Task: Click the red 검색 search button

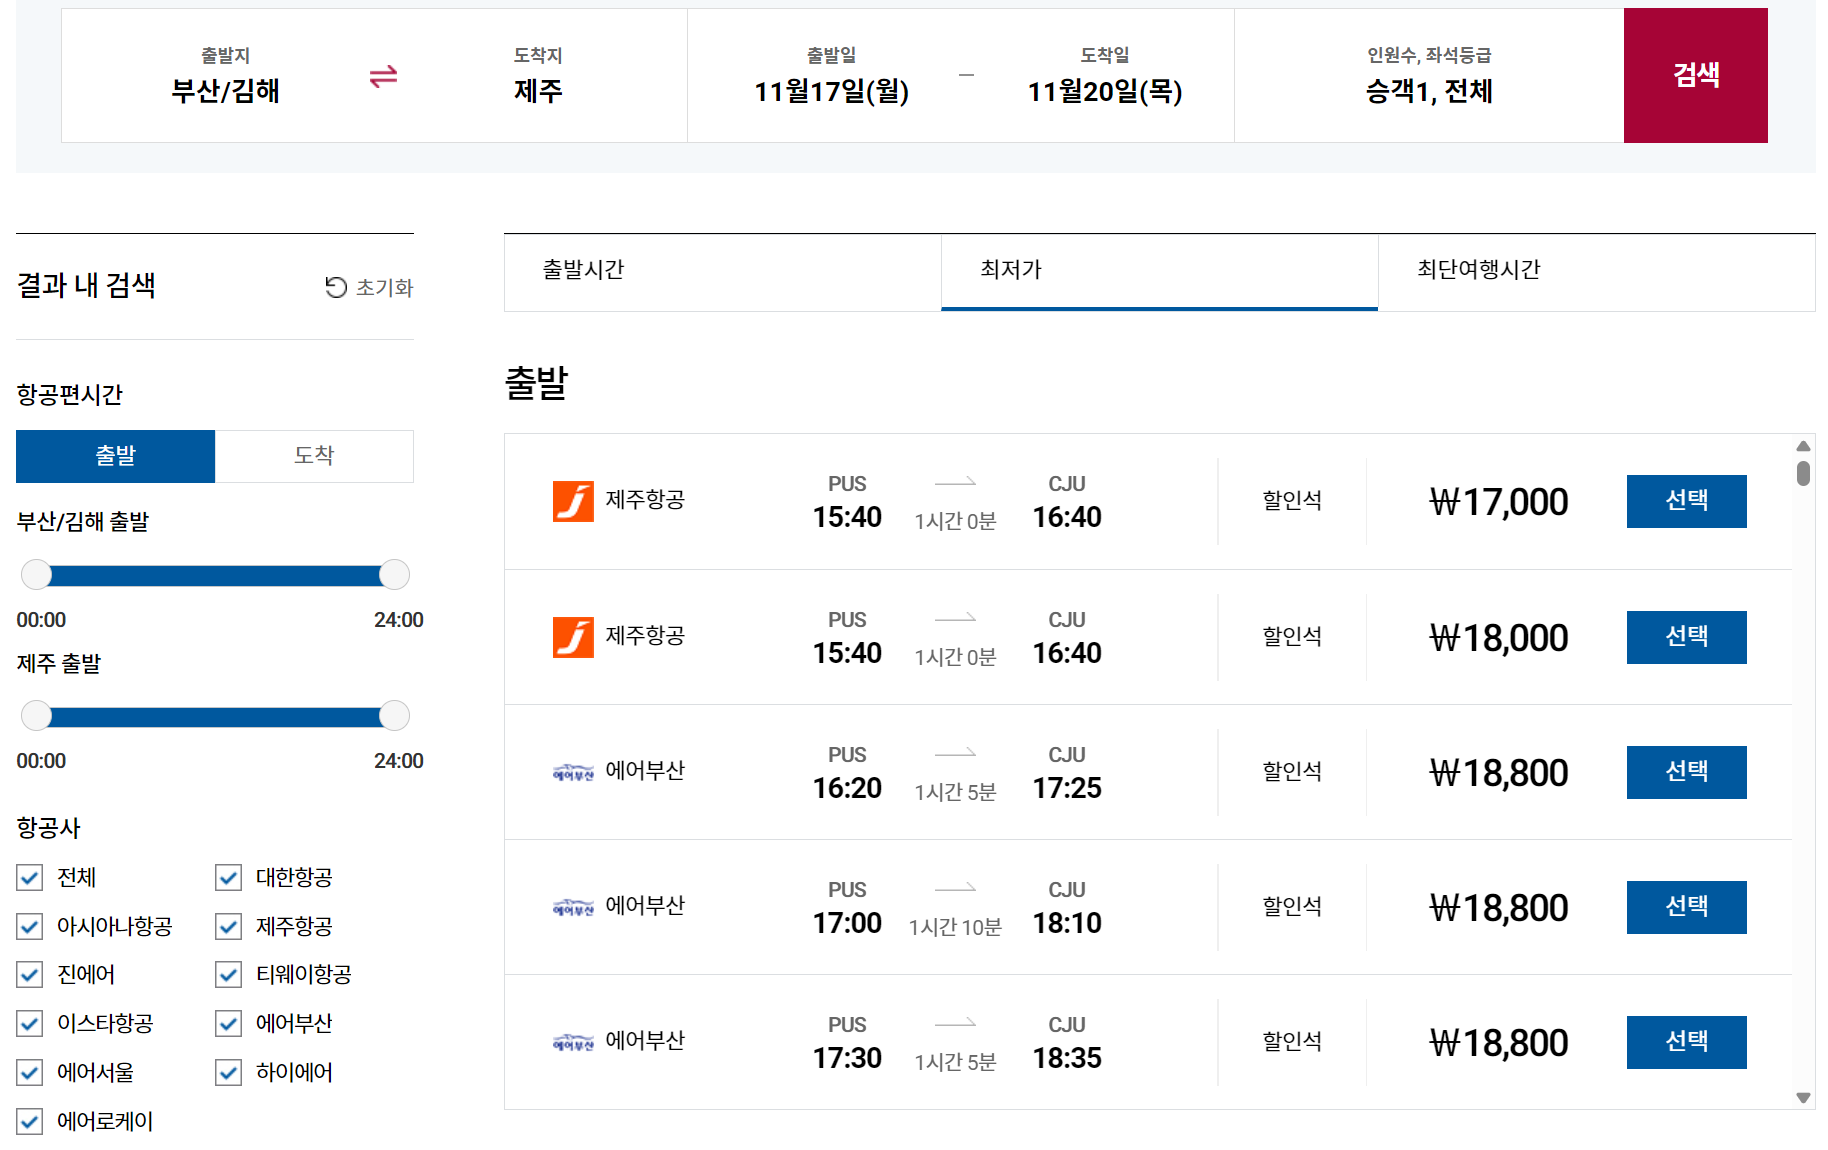Action: [1695, 75]
